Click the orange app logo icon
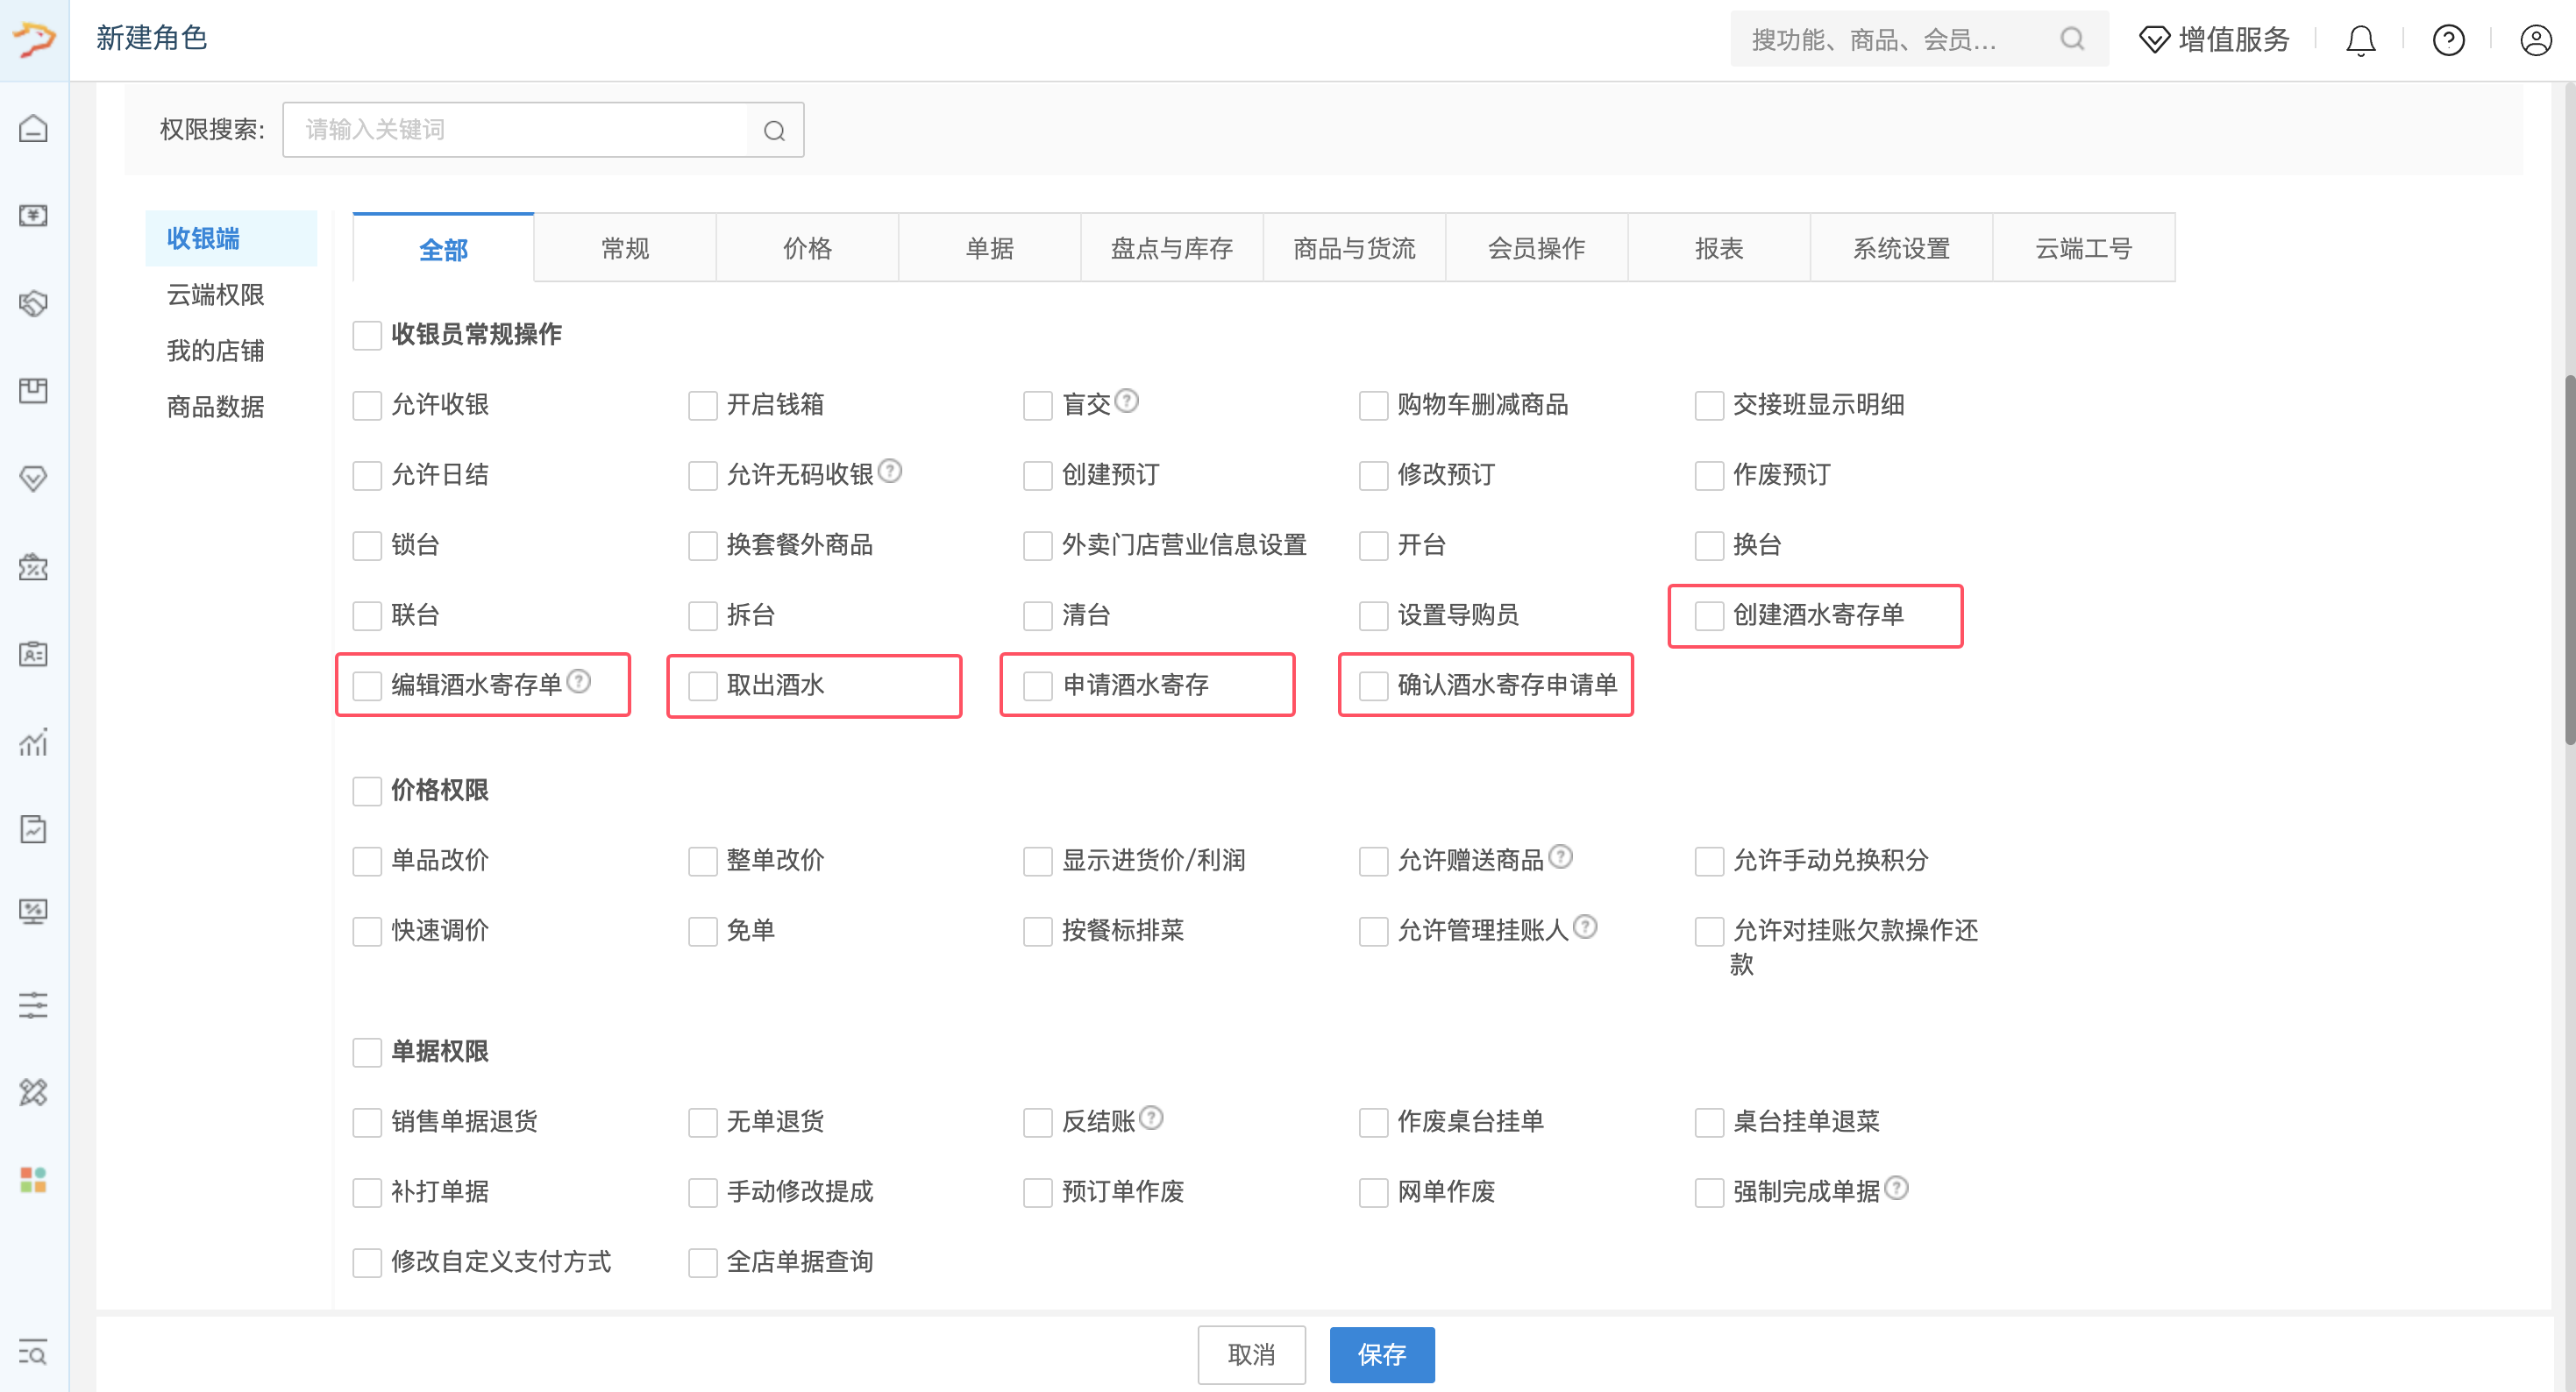 click(34, 39)
